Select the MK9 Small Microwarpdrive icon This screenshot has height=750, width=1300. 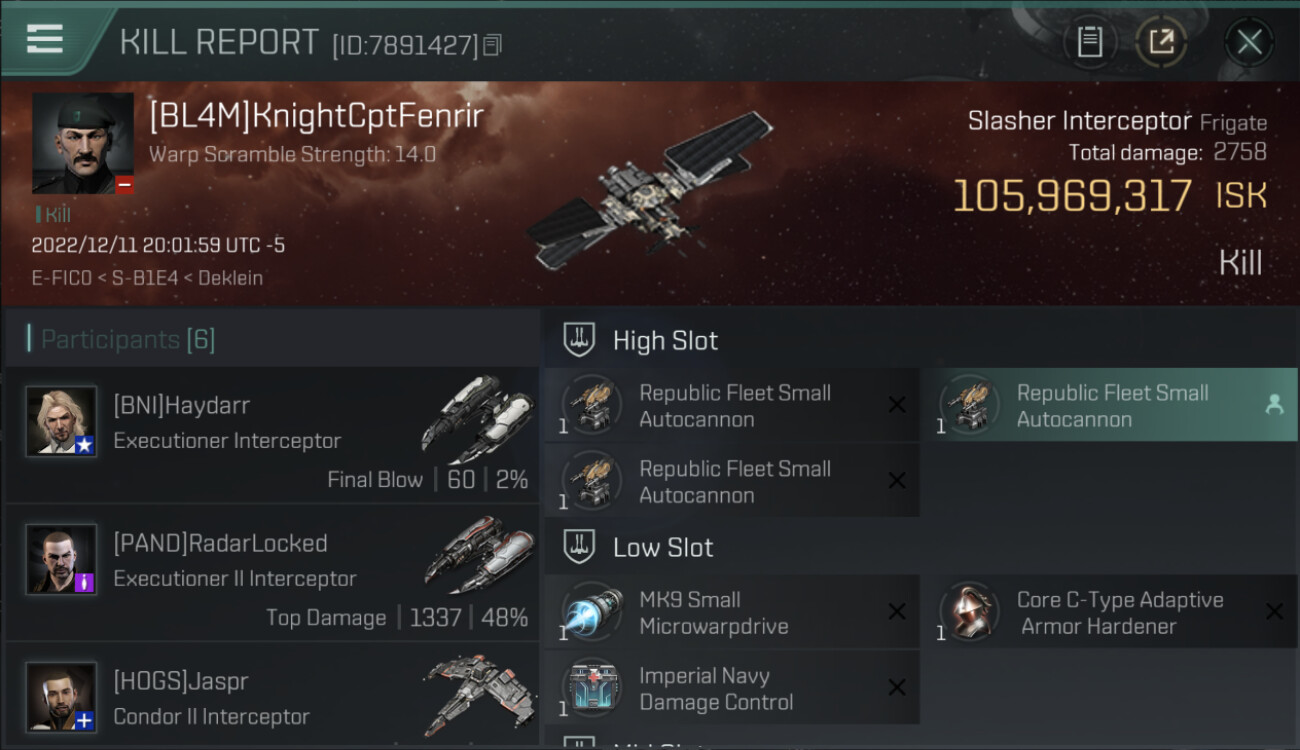pyautogui.click(x=591, y=612)
